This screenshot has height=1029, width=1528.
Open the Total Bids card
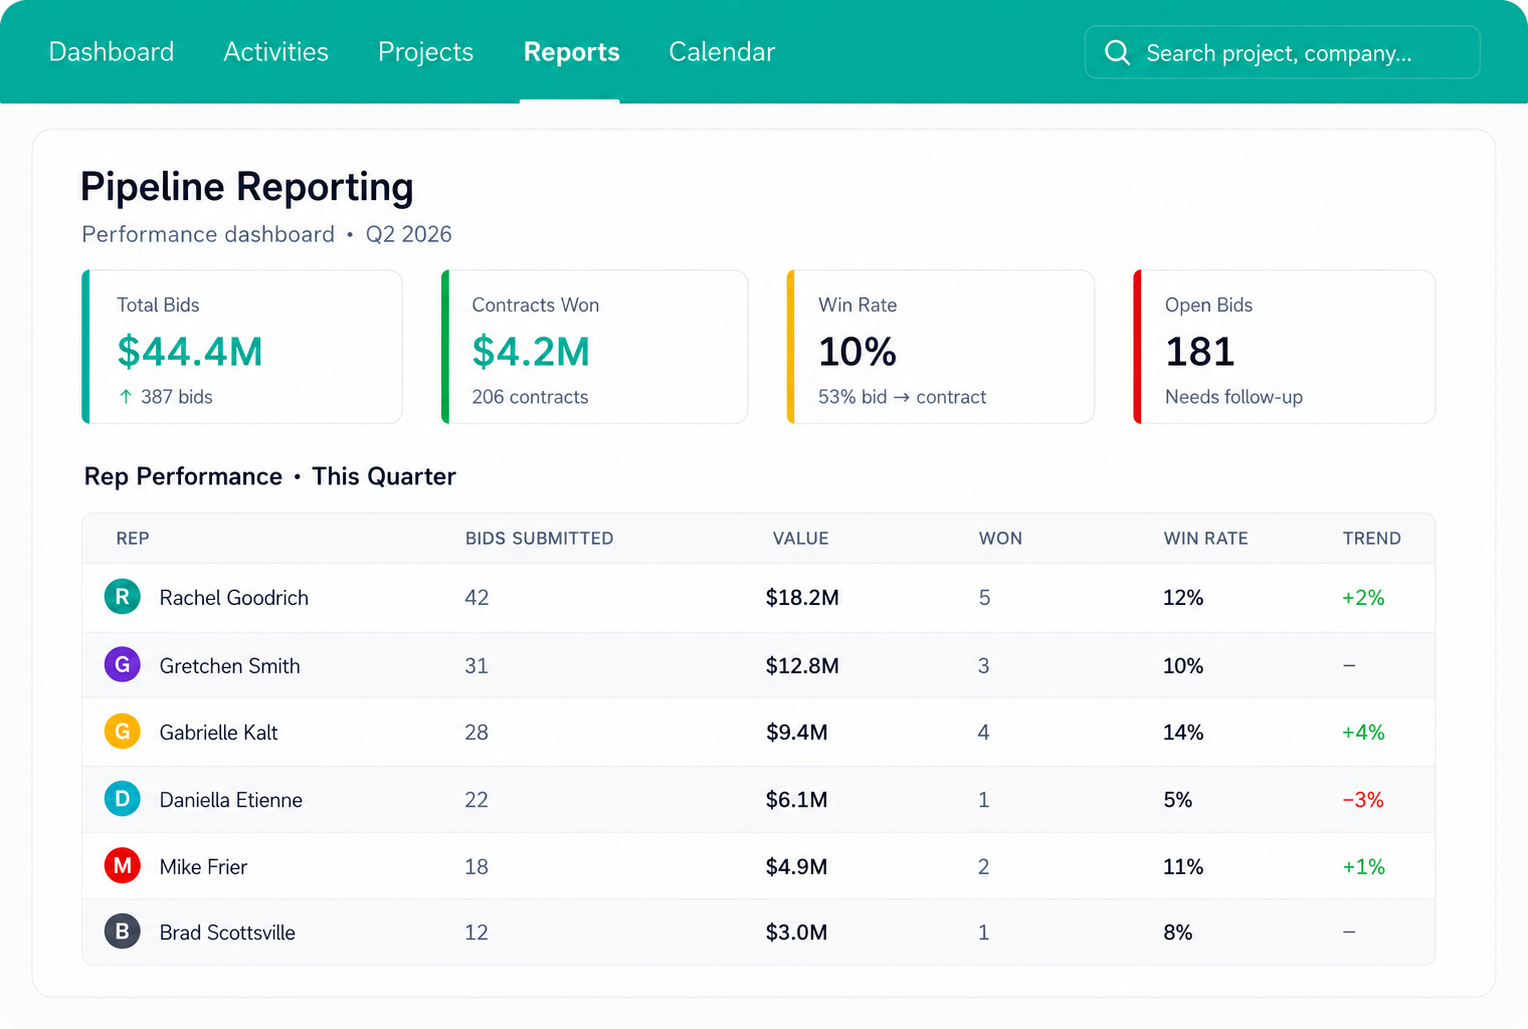tap(242, 347)
